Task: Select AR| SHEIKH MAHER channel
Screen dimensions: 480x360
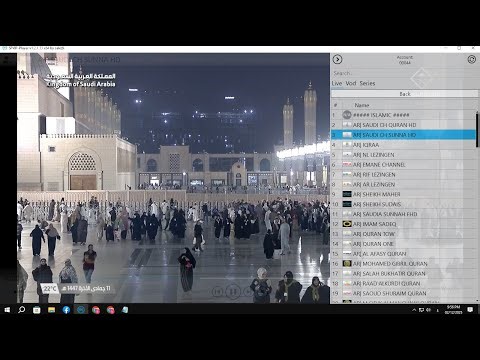Action: point(403,194)
